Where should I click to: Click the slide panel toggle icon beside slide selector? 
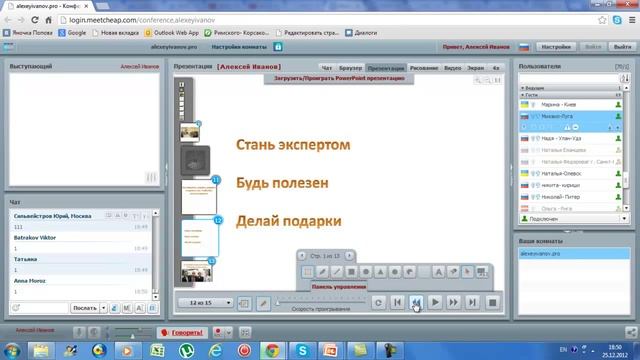click(244, 303)
